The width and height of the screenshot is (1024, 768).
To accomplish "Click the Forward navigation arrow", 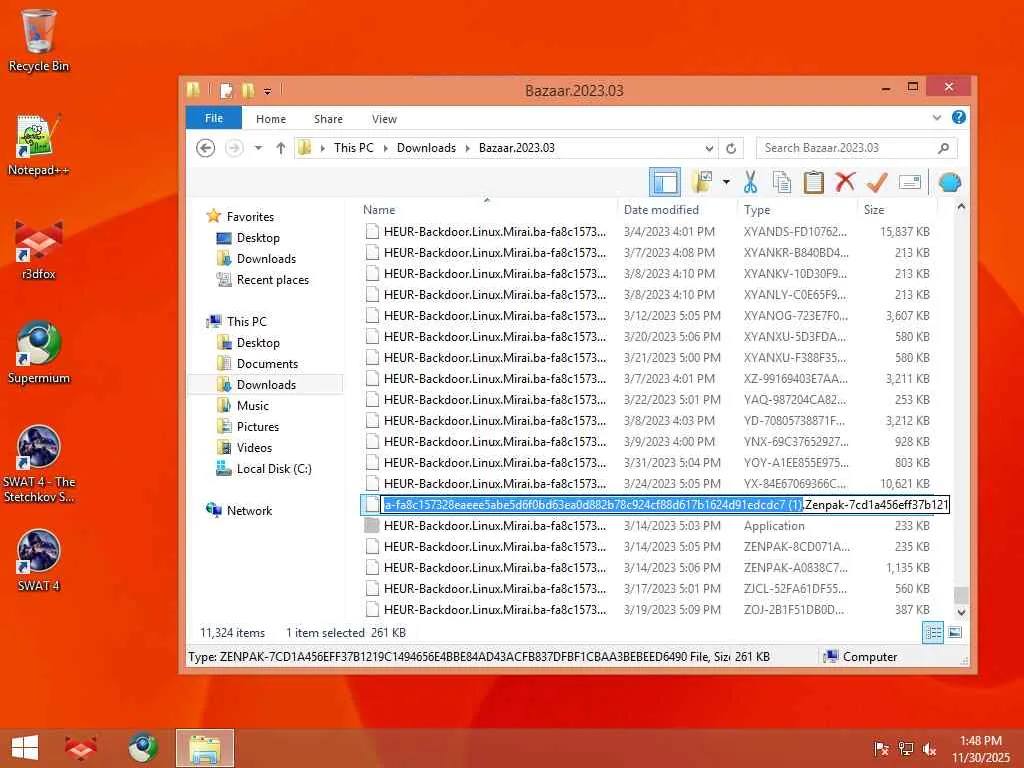I will (x=234, y=148).
